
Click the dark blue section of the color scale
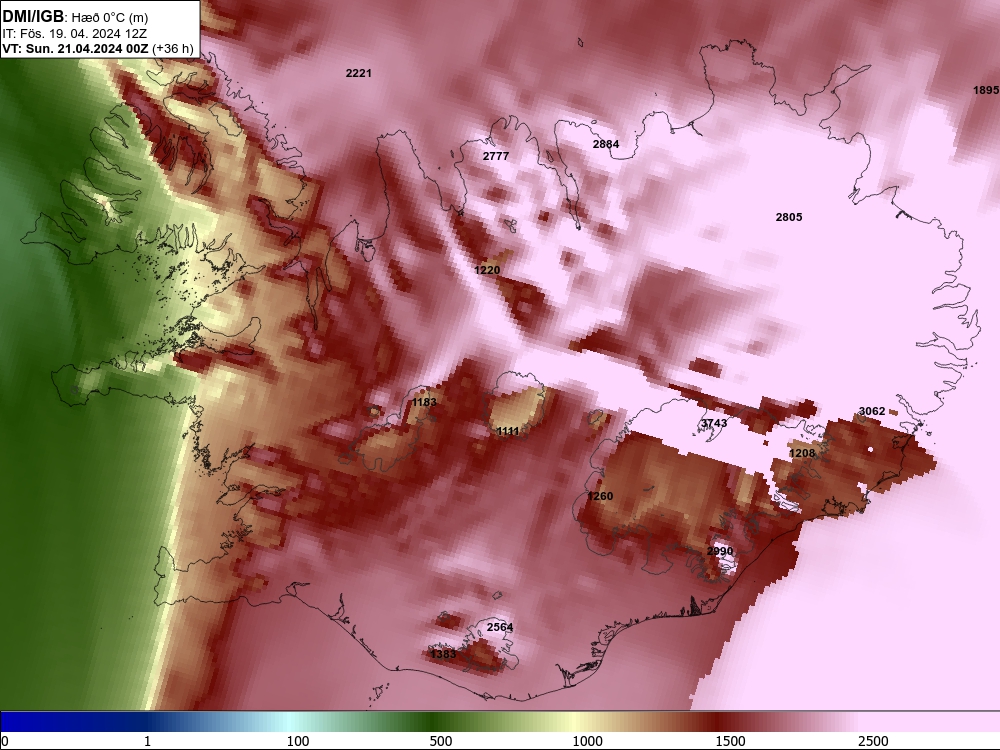point(70,722)
